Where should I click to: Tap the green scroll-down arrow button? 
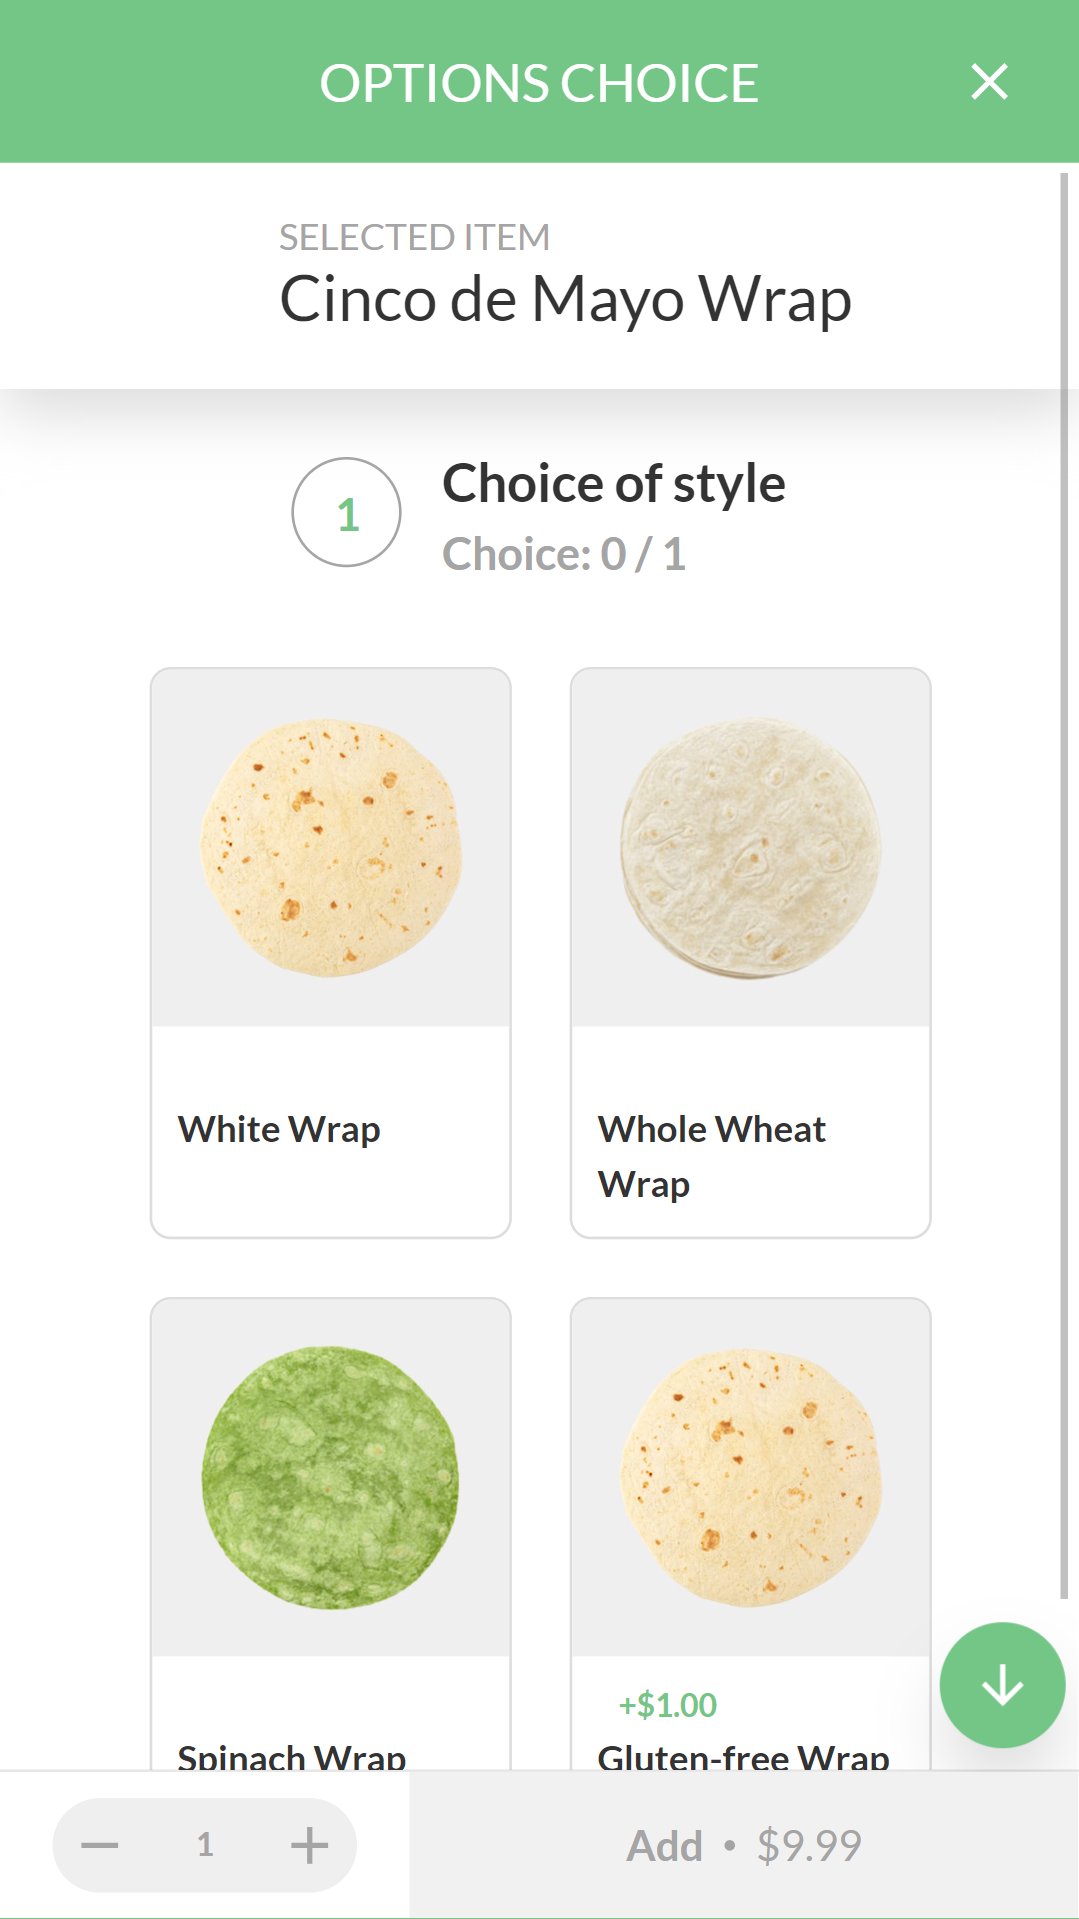1002,1685
